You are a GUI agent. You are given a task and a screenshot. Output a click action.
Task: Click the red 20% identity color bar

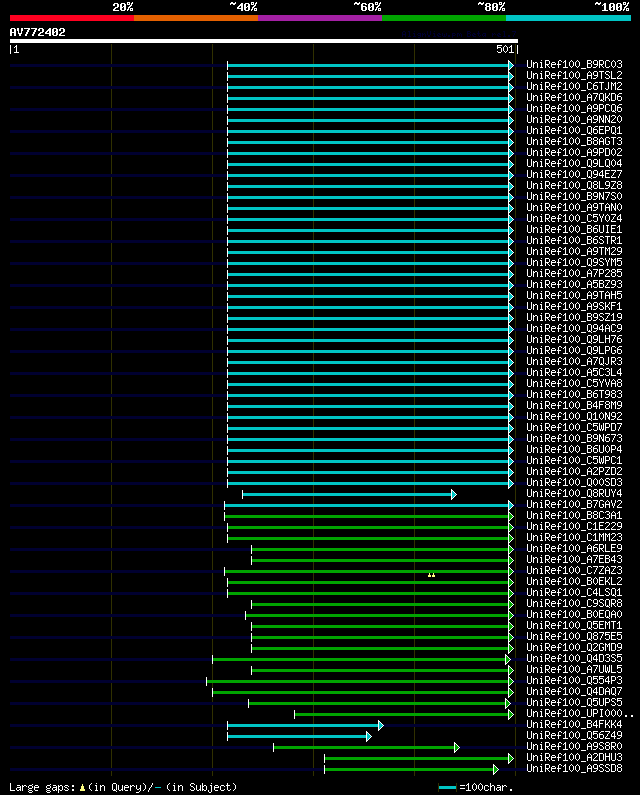(x=72, y=18)
